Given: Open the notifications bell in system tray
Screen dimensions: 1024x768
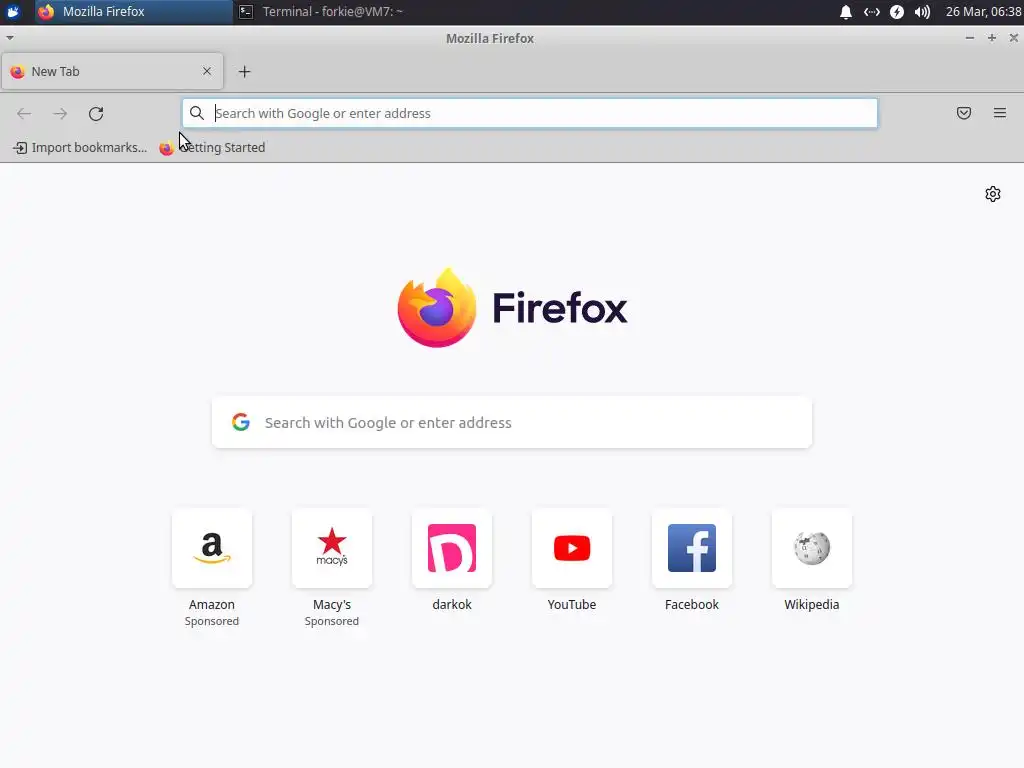Looking at the screenshot, I should [x=846, y=12].
